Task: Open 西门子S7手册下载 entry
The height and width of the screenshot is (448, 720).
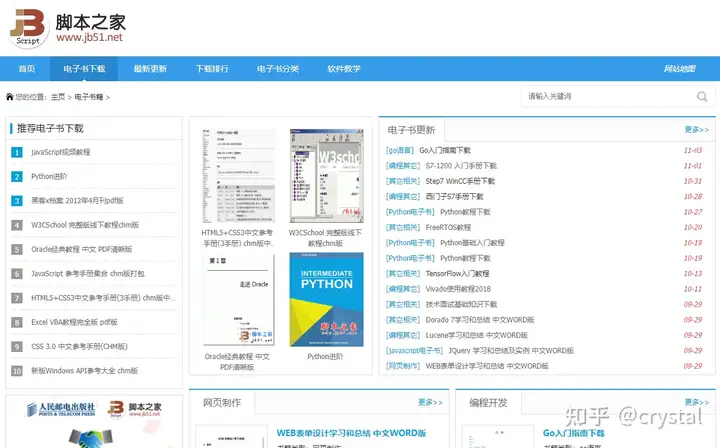Action: click(x=454, y=197)
